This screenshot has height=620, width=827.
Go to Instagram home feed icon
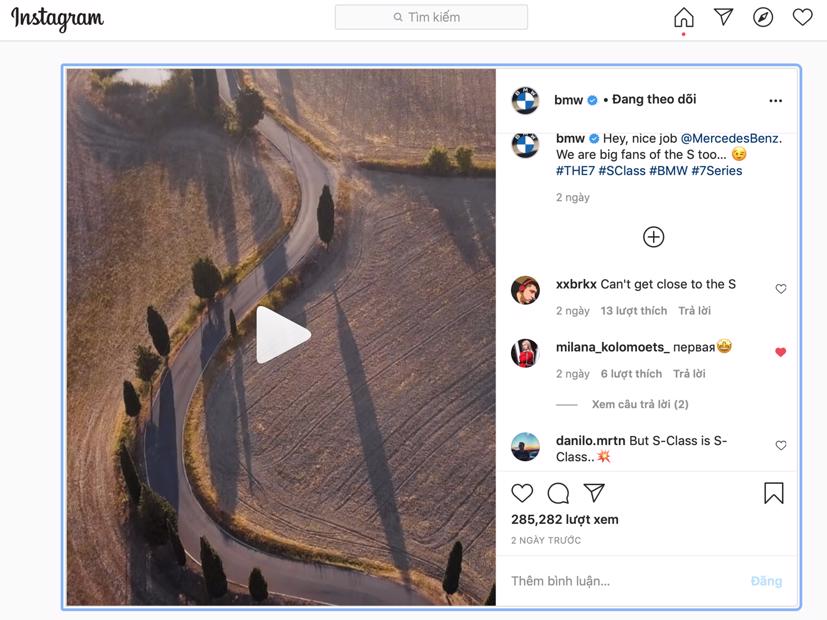(684, 18)
